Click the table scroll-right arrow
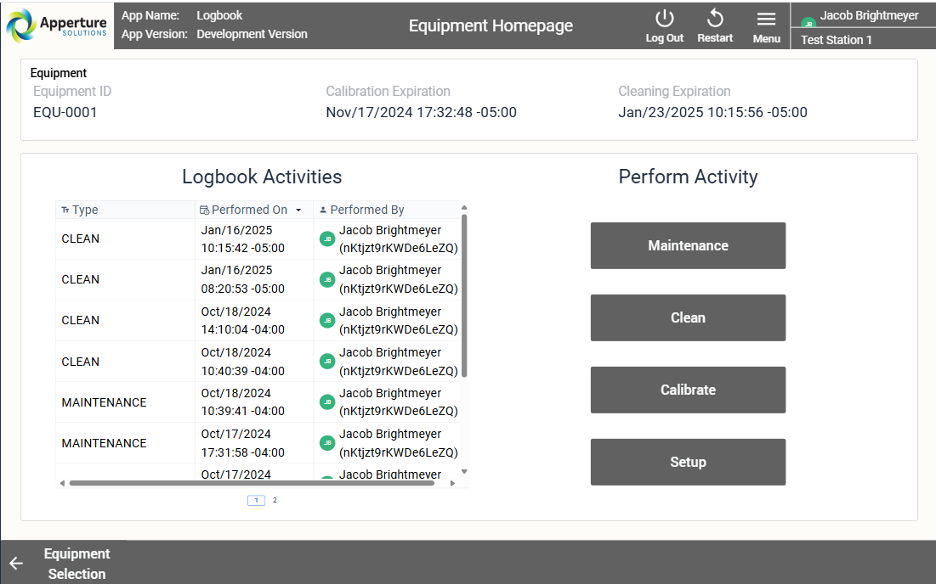The image size is (936, 584). pyautogui.click(x=452, y=483)
